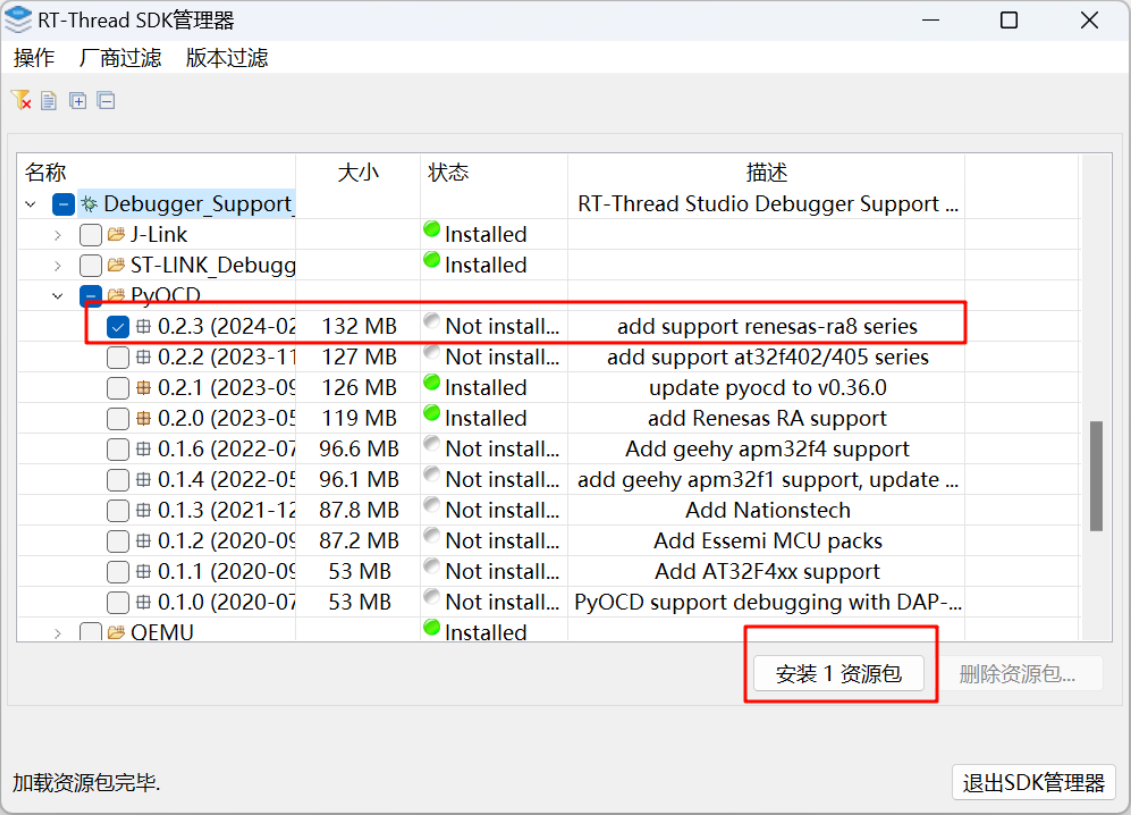Click package icon of PyOCD 0.2.2
1132x815 pixels.
pos(143,357)
